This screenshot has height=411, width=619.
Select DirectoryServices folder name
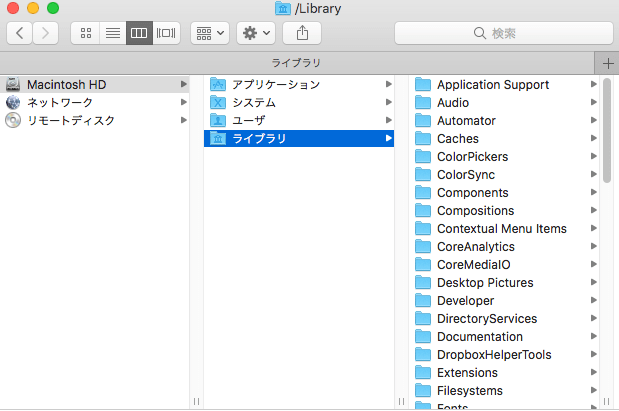tap(487, 319)
